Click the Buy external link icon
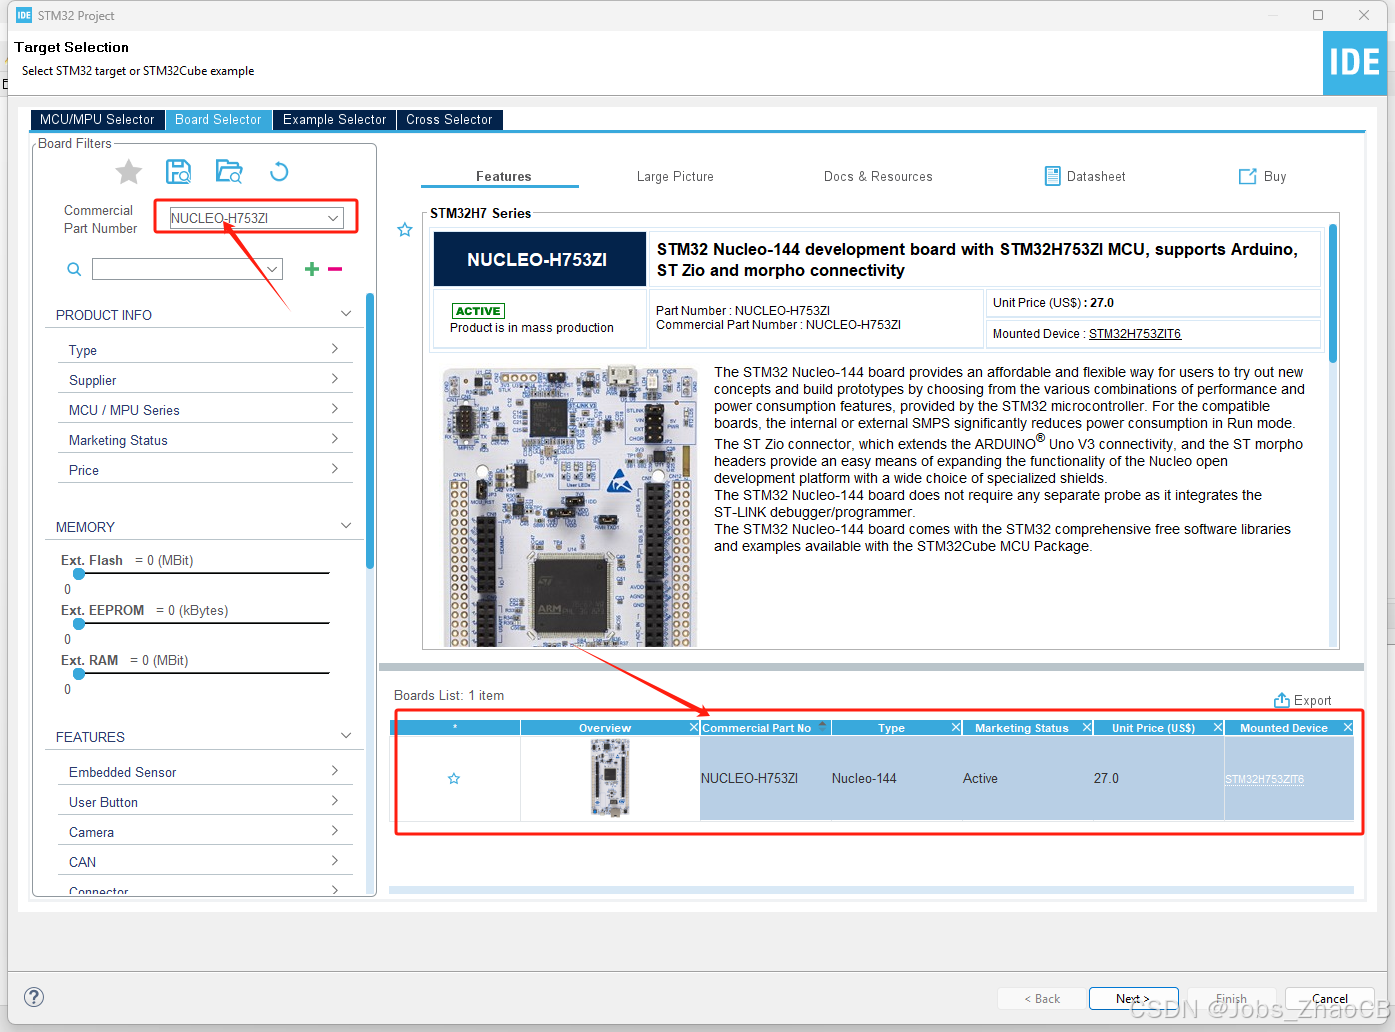 coord(1247,176)
